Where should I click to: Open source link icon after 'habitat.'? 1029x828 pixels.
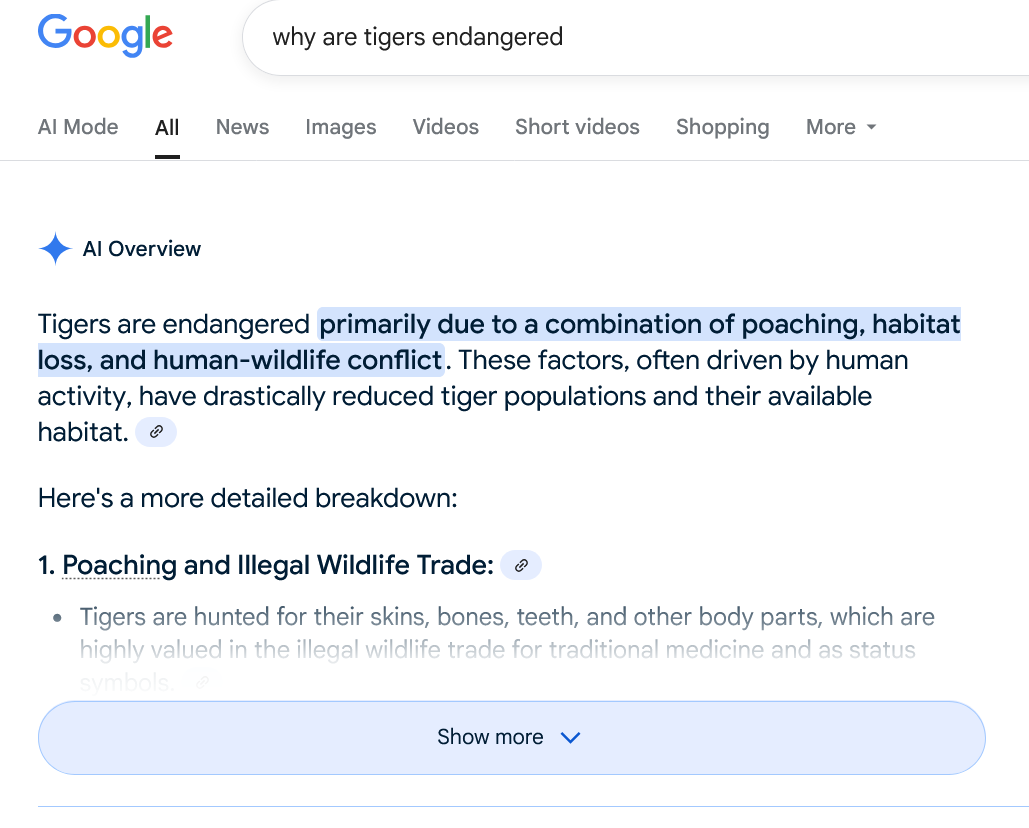[156, 432]
